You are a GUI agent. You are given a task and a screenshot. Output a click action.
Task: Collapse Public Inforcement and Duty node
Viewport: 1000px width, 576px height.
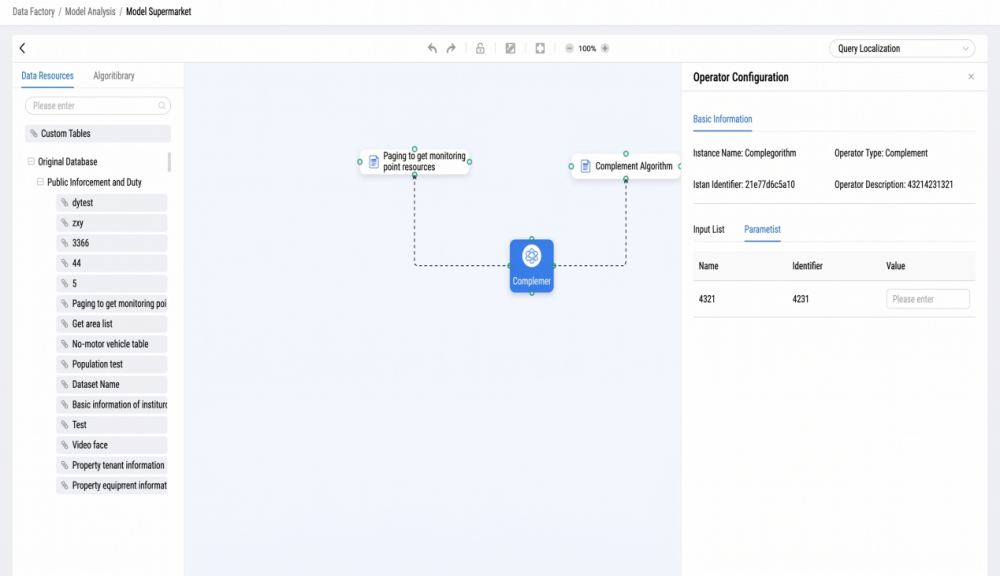(40, 182)
